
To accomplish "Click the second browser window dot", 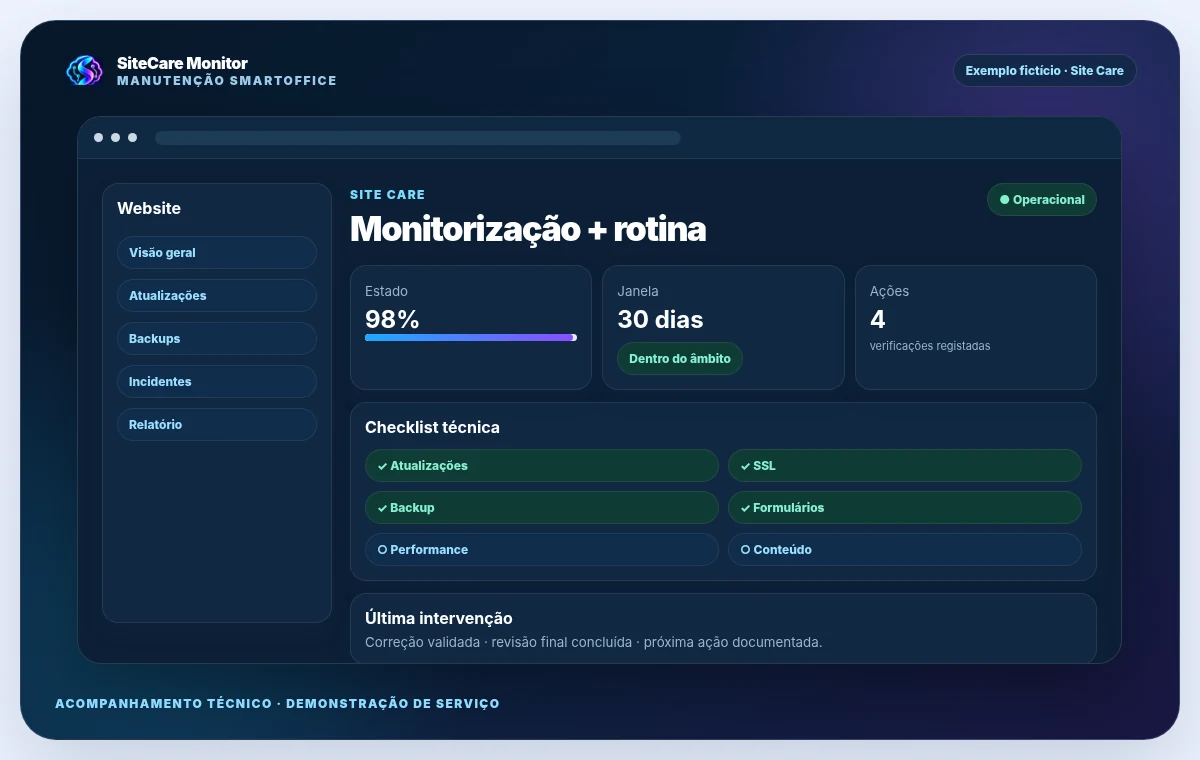I will 115,138.
